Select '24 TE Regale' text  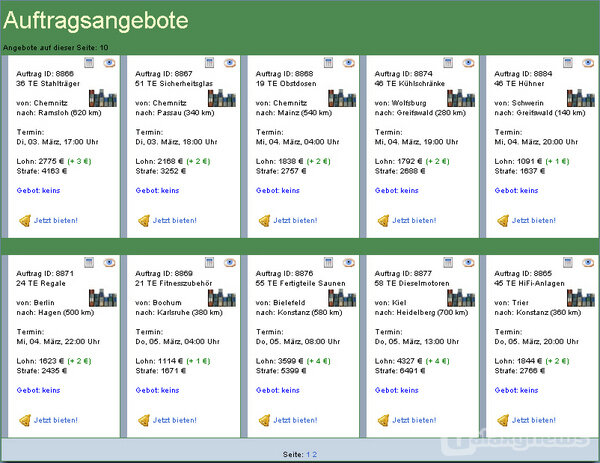[x=41, y=284]
